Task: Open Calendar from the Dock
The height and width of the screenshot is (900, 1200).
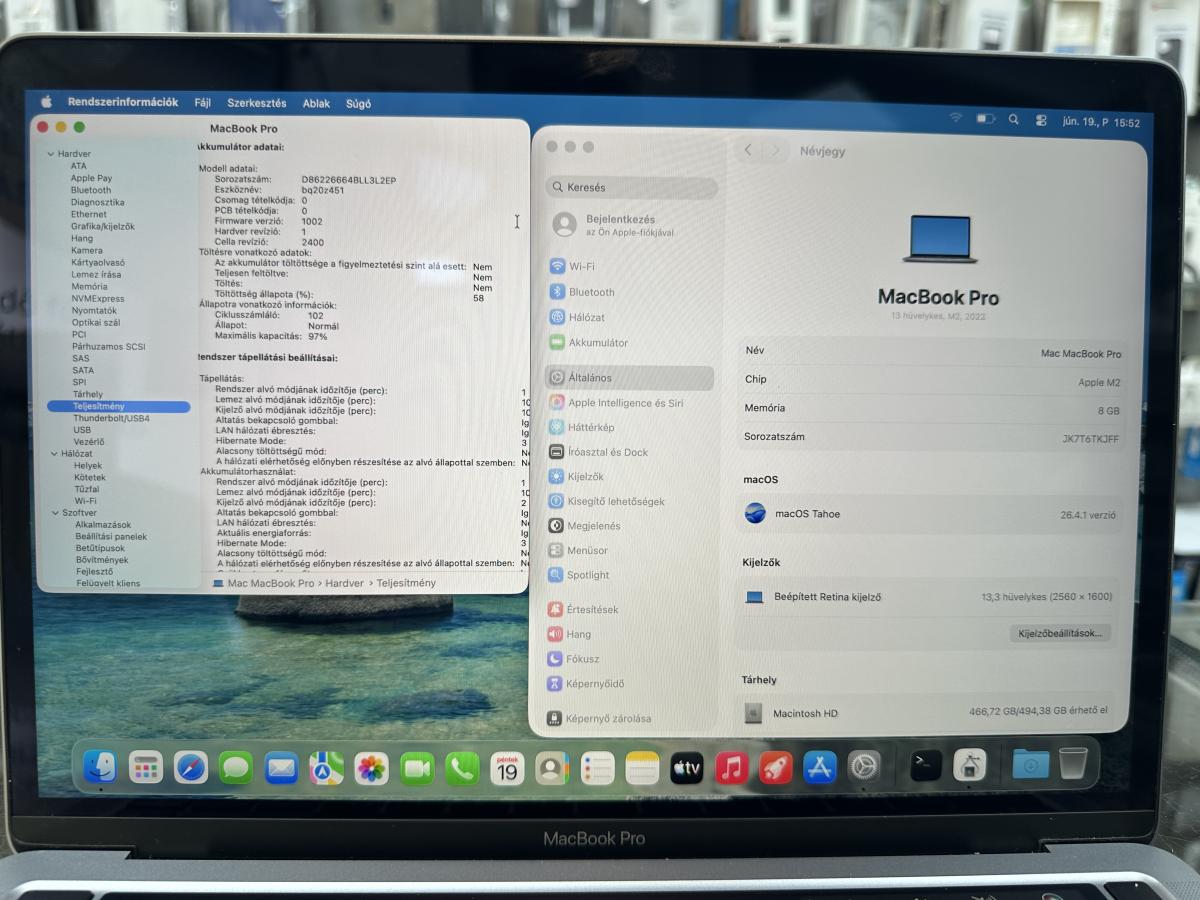Action: tap(507, 768)
